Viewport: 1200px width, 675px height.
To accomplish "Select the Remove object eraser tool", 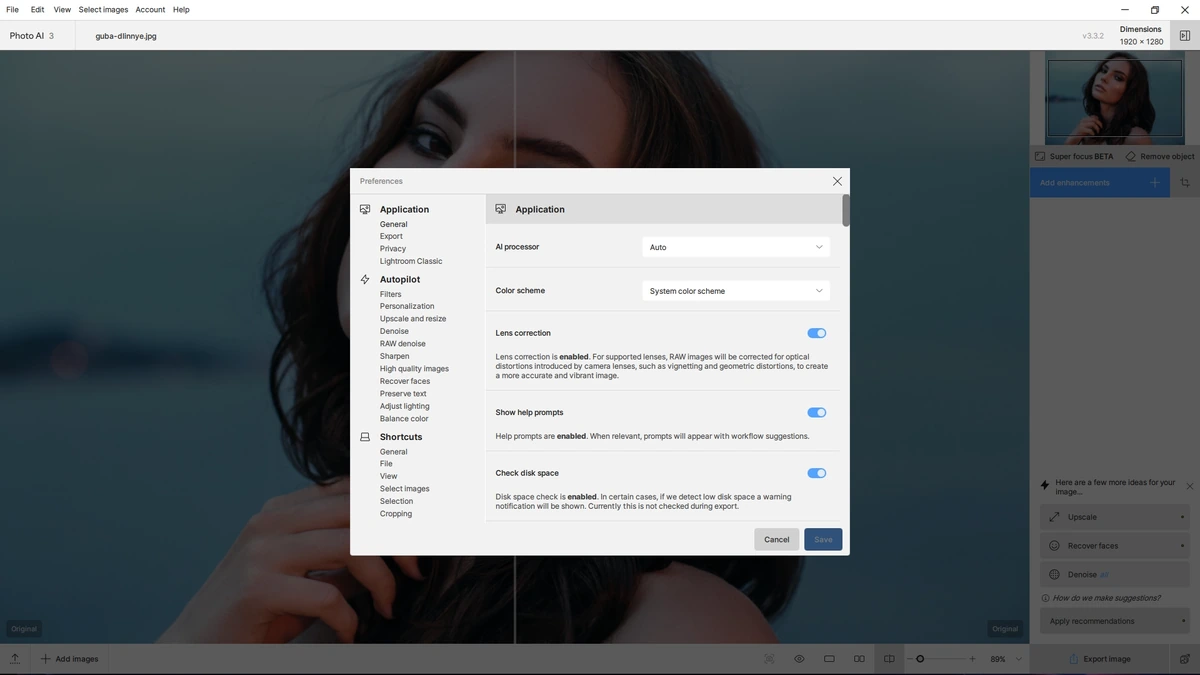I will pyautogui.click(x=1160, y=157).
